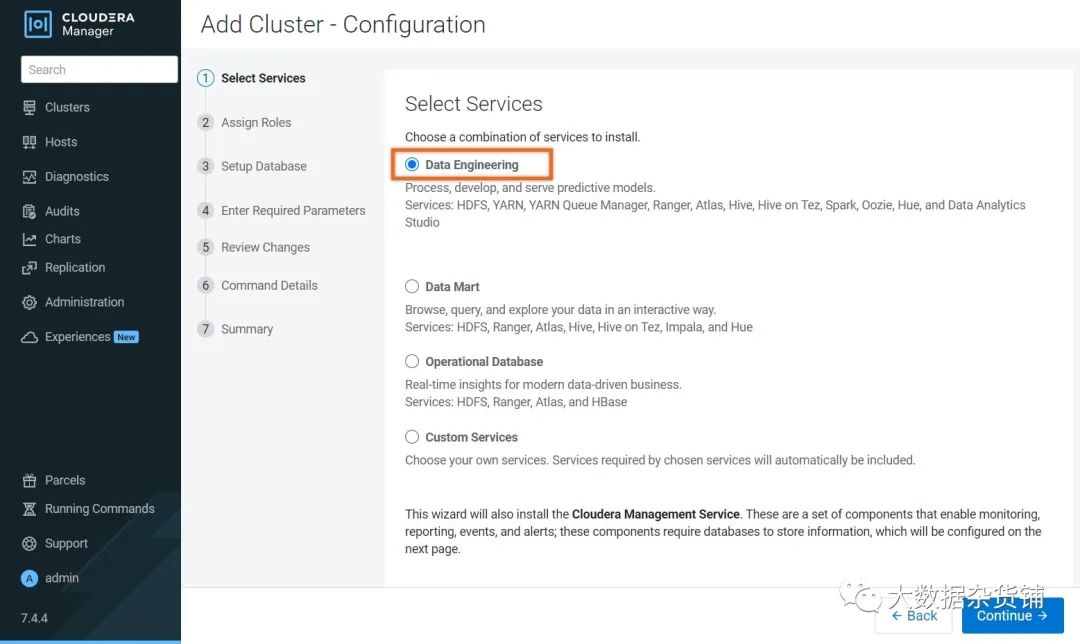Open the Administration menu
Viewport: 1080px width, 644px height.
pyautogui.click(x=85, y=302)
